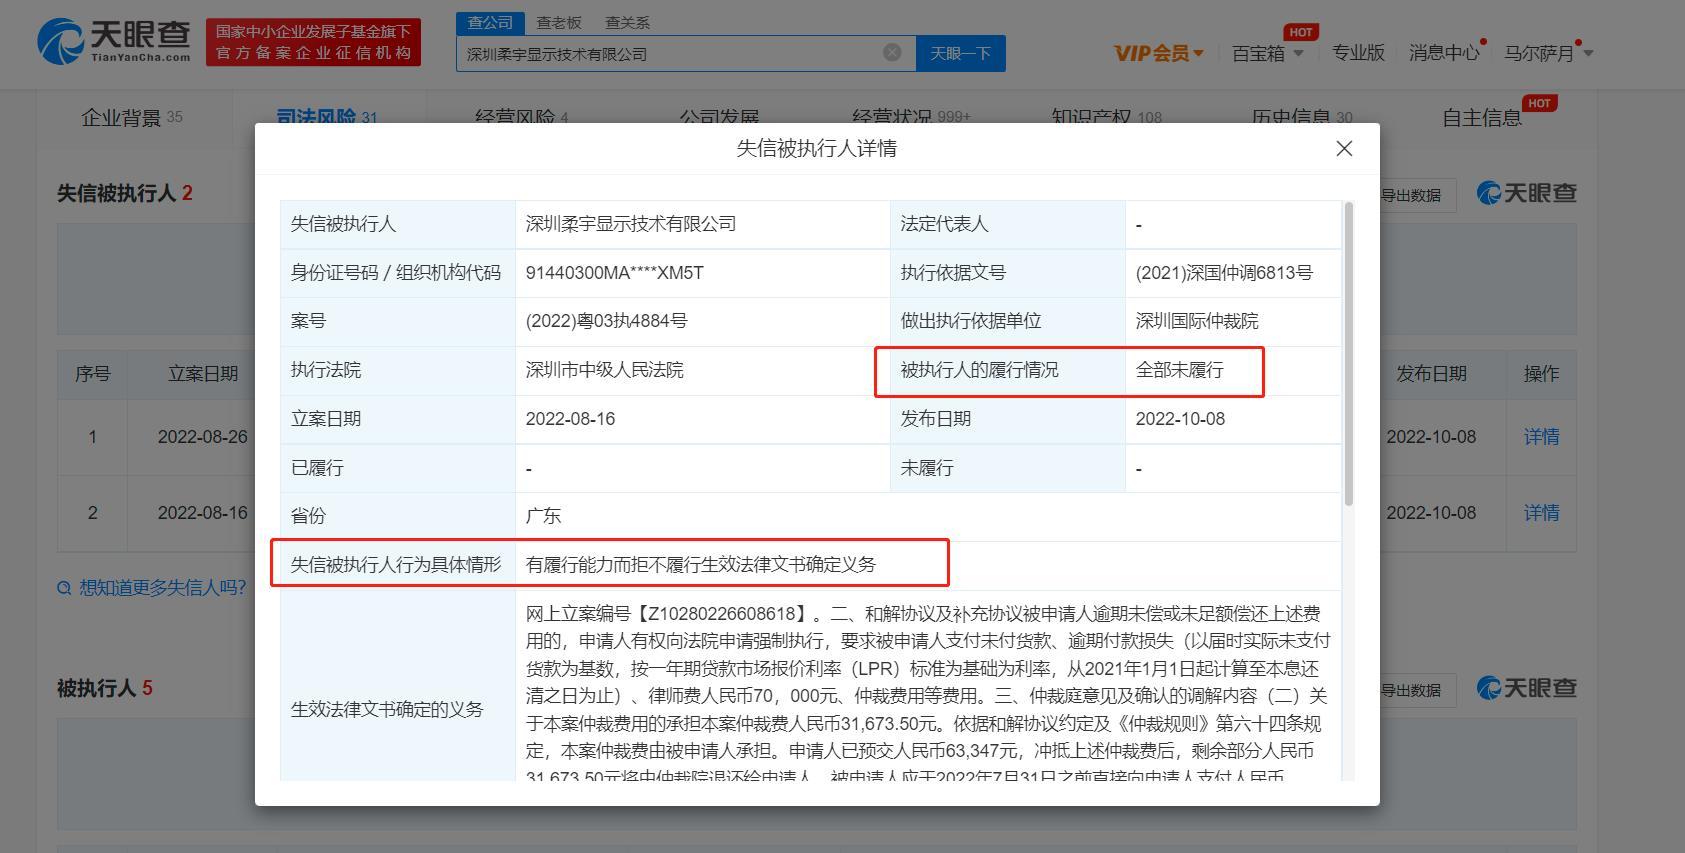The width and height of the screenshot is (1685, 853).
Task: Open the 自主信息 section tab
Action: coord(1481,118)
